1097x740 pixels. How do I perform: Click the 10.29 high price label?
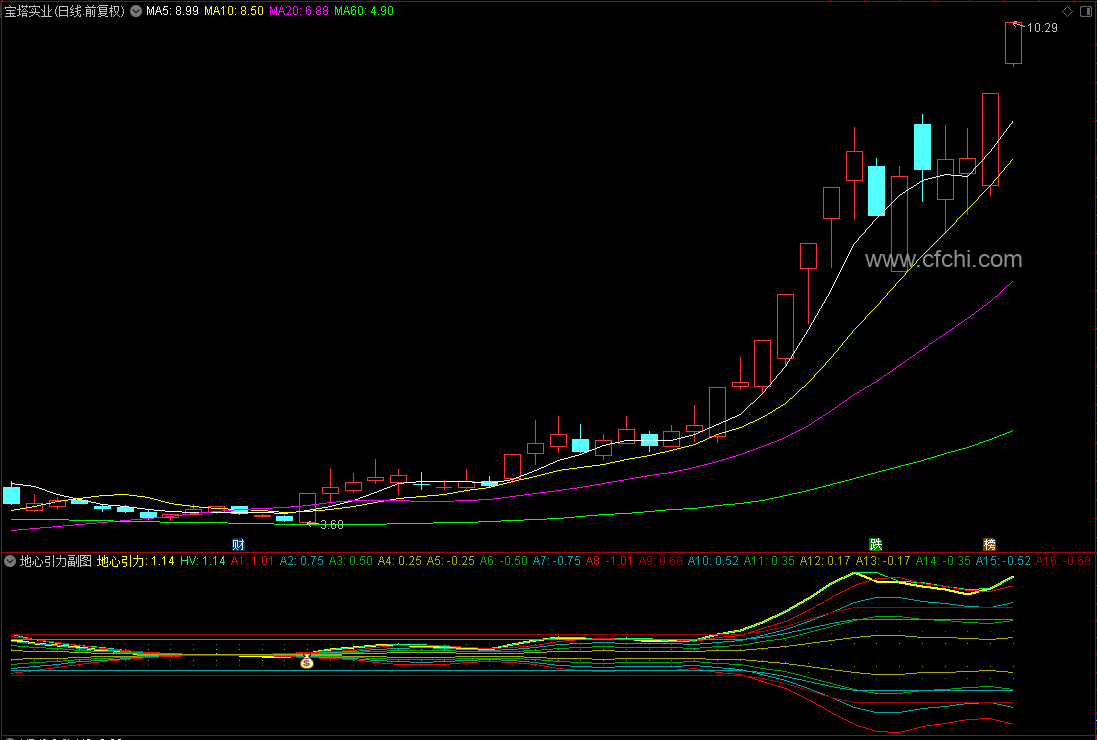1042,28
